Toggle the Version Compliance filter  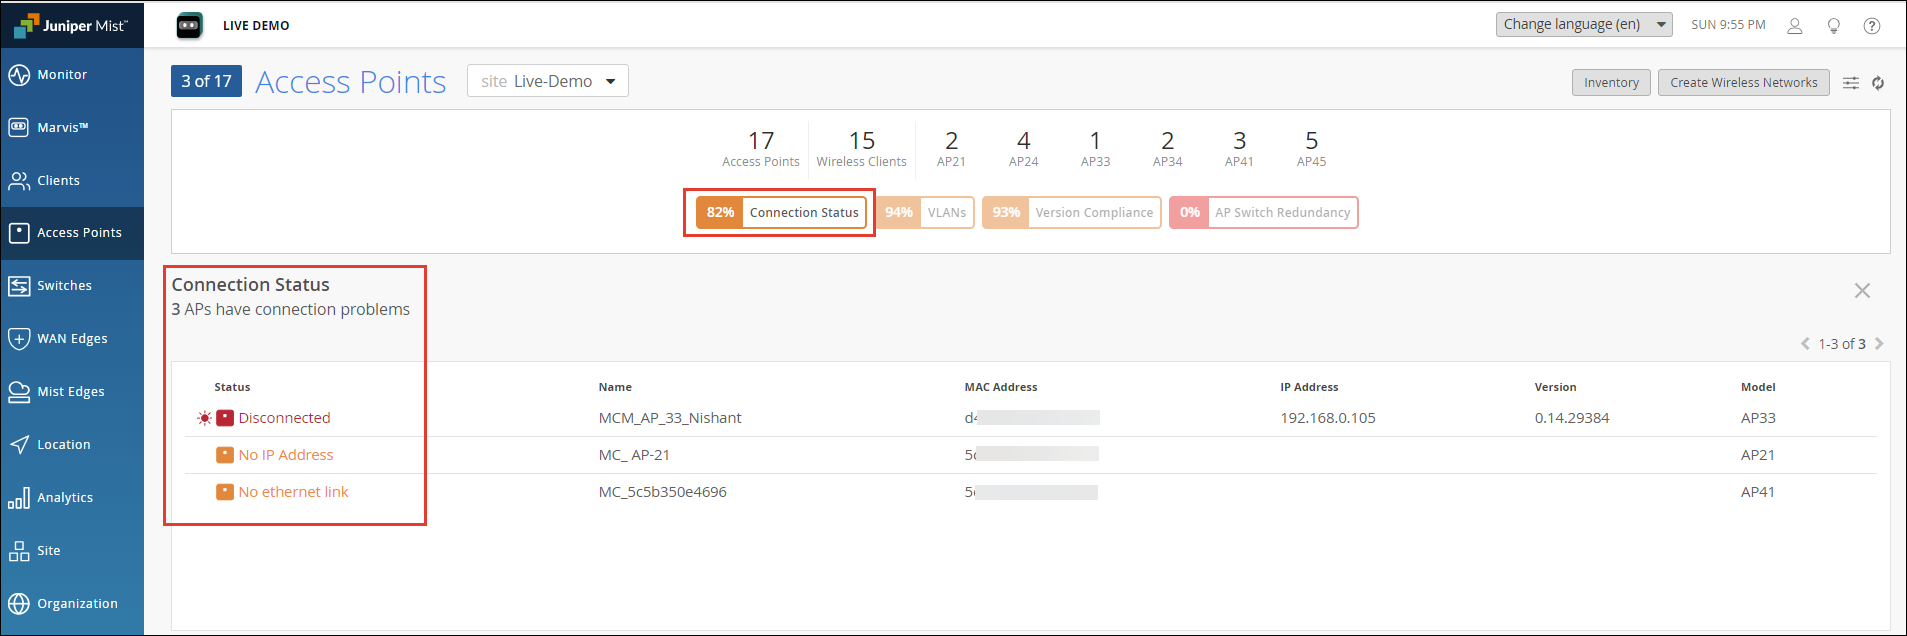point(1071,213)
